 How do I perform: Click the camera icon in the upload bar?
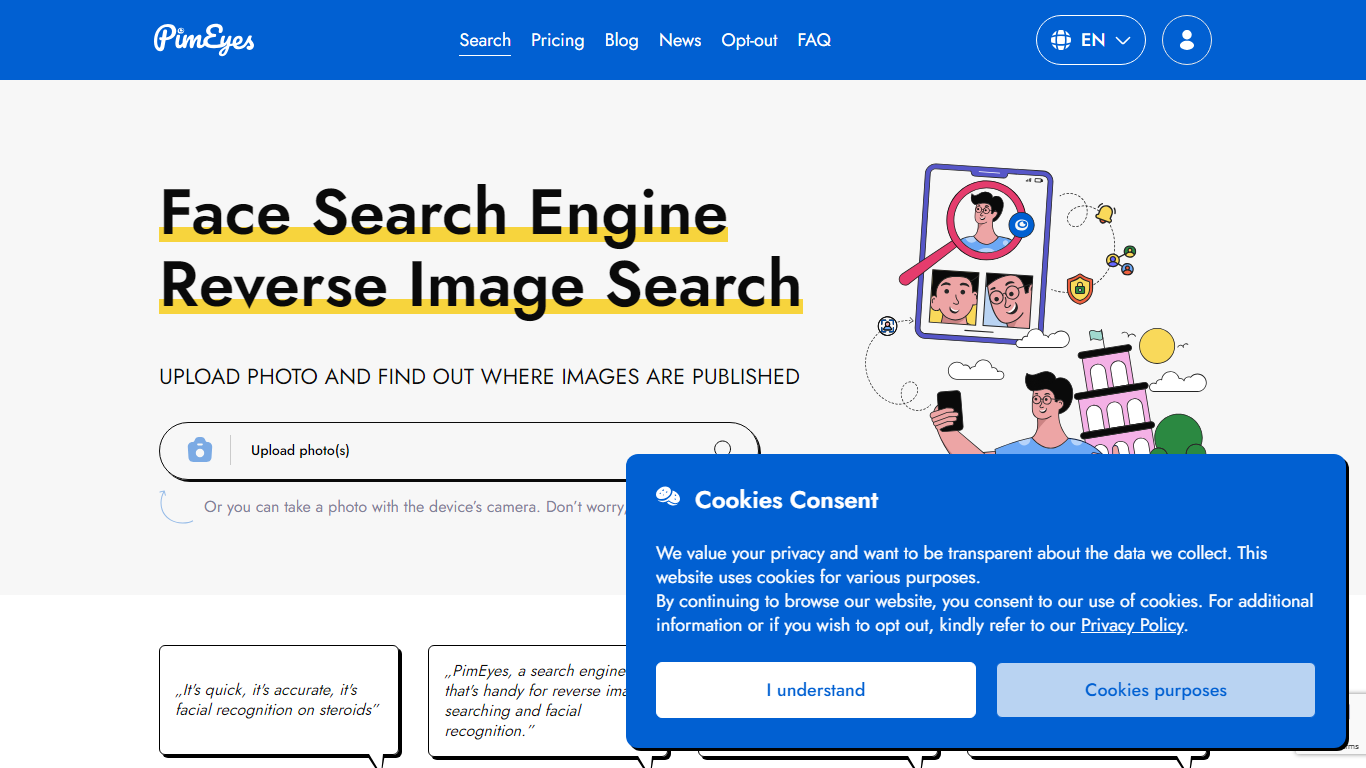coord(200,450)
